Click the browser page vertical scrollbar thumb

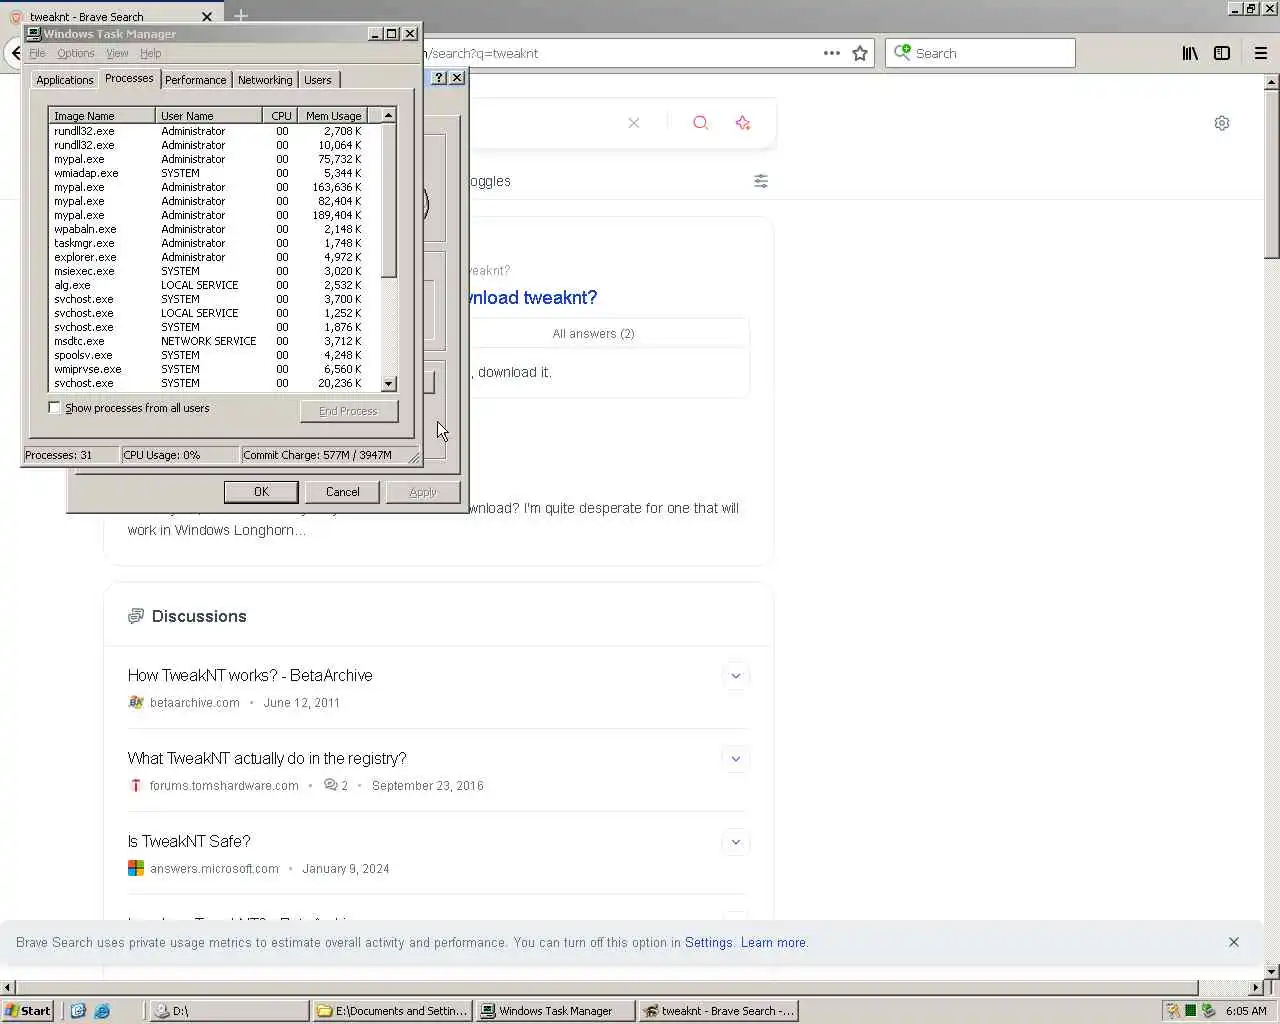click(1272, 173)
